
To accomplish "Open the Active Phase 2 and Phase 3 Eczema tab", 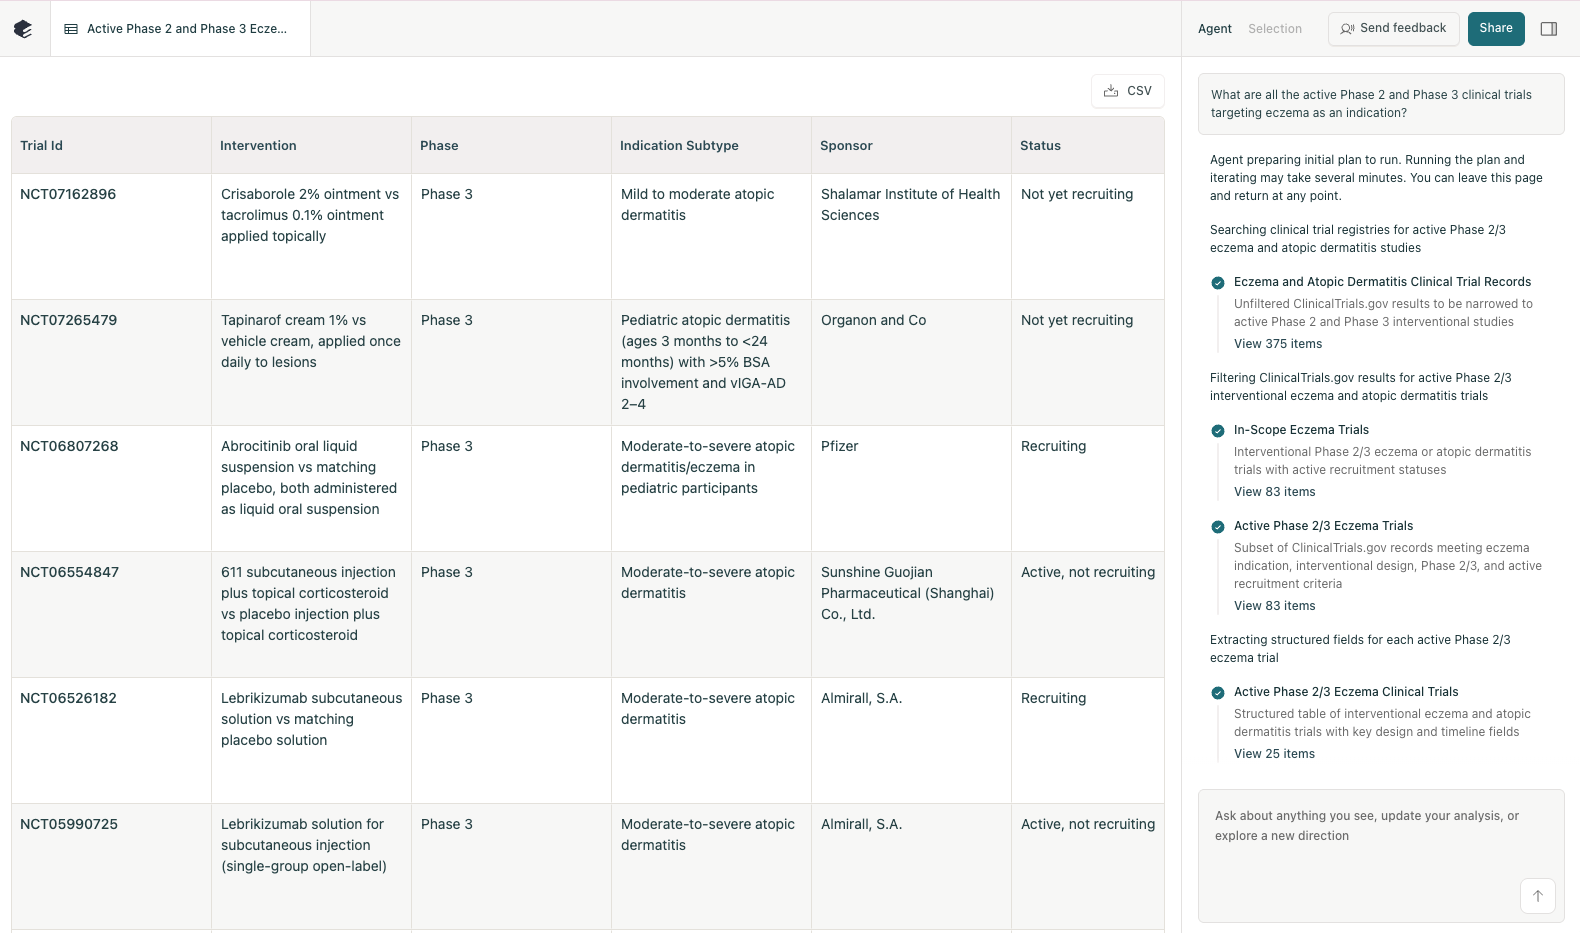I will pyautogui.click(x=180, y=29).
